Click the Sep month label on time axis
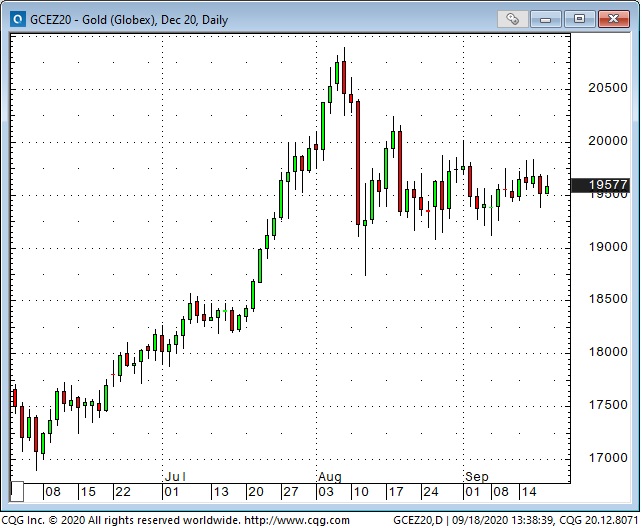The height and width of the screenshot is (528, 642). click(x=477, y=477)
